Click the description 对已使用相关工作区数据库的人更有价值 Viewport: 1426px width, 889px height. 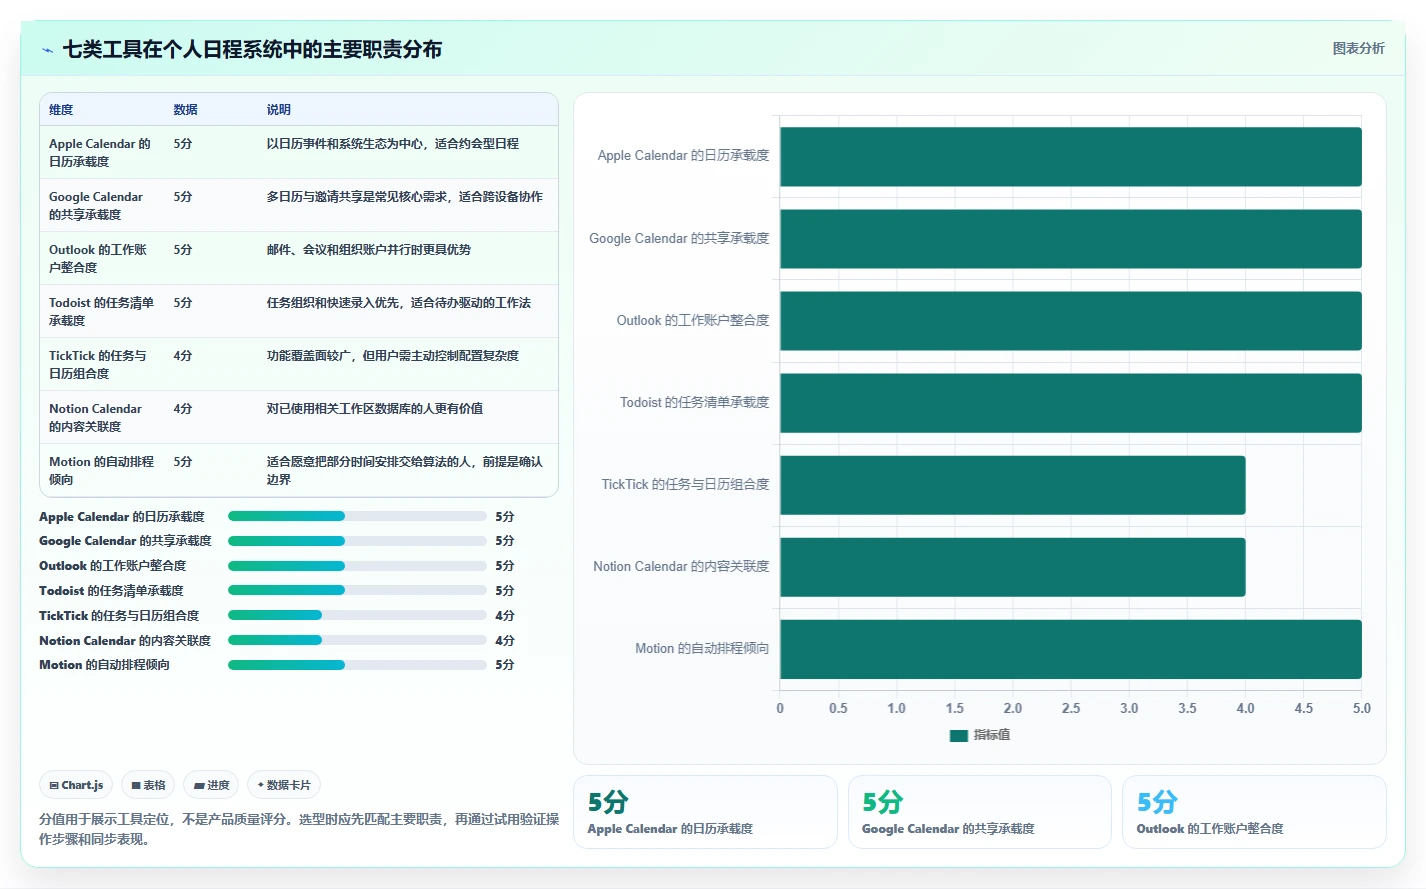click(x=375, y=409)
